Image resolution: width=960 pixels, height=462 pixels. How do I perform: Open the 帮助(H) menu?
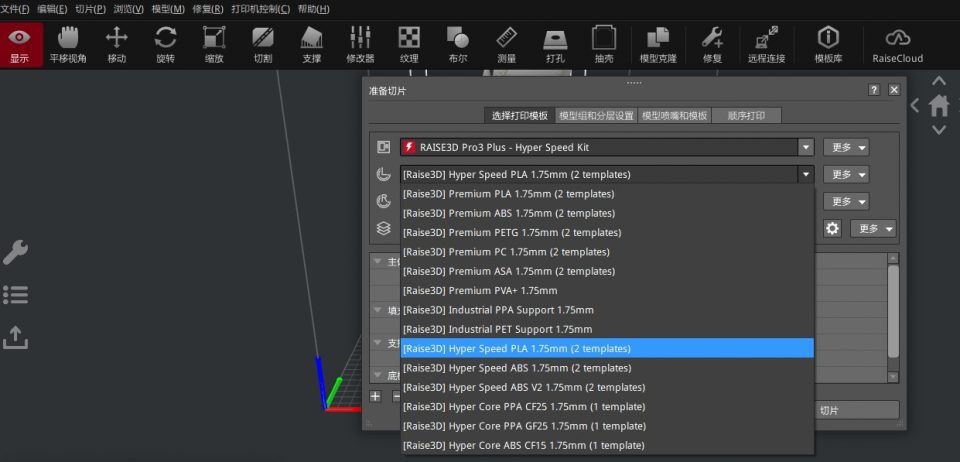(x=313, y=9)
